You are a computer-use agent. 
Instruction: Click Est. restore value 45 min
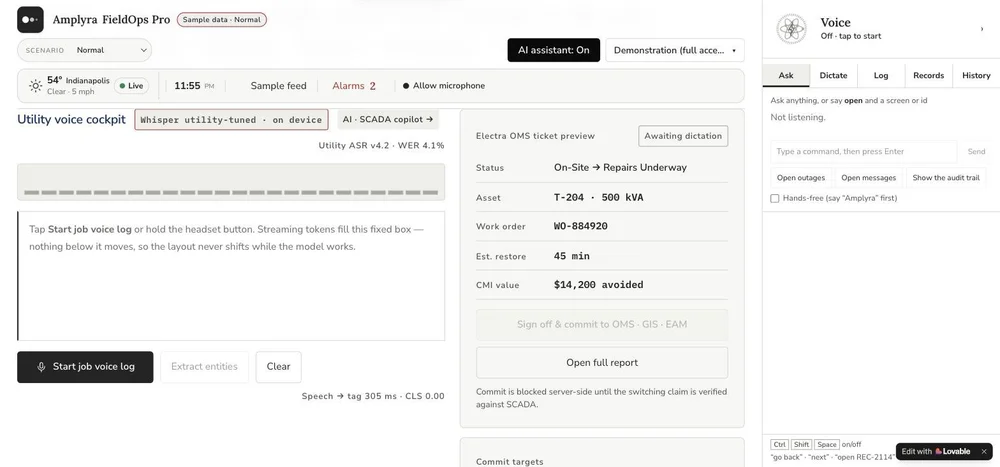571,256
